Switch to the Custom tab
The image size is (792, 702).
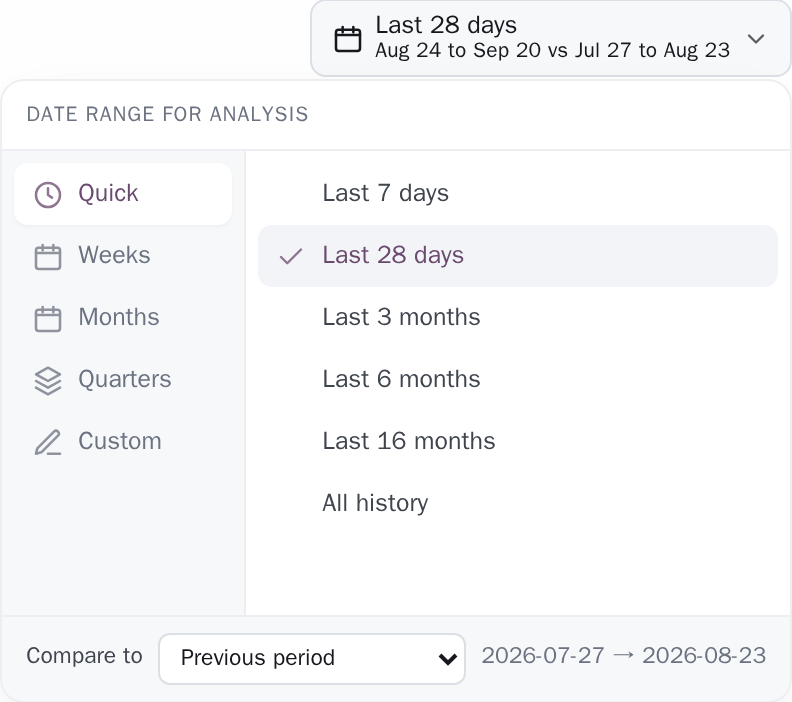(x=123, y=442)
